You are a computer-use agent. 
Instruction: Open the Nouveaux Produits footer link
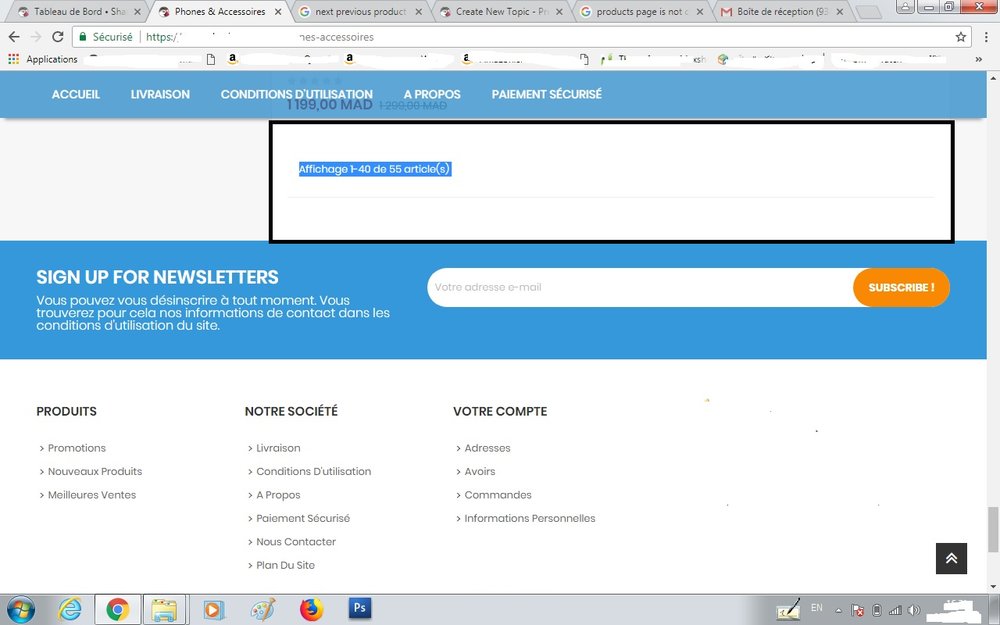coord(95,472)
